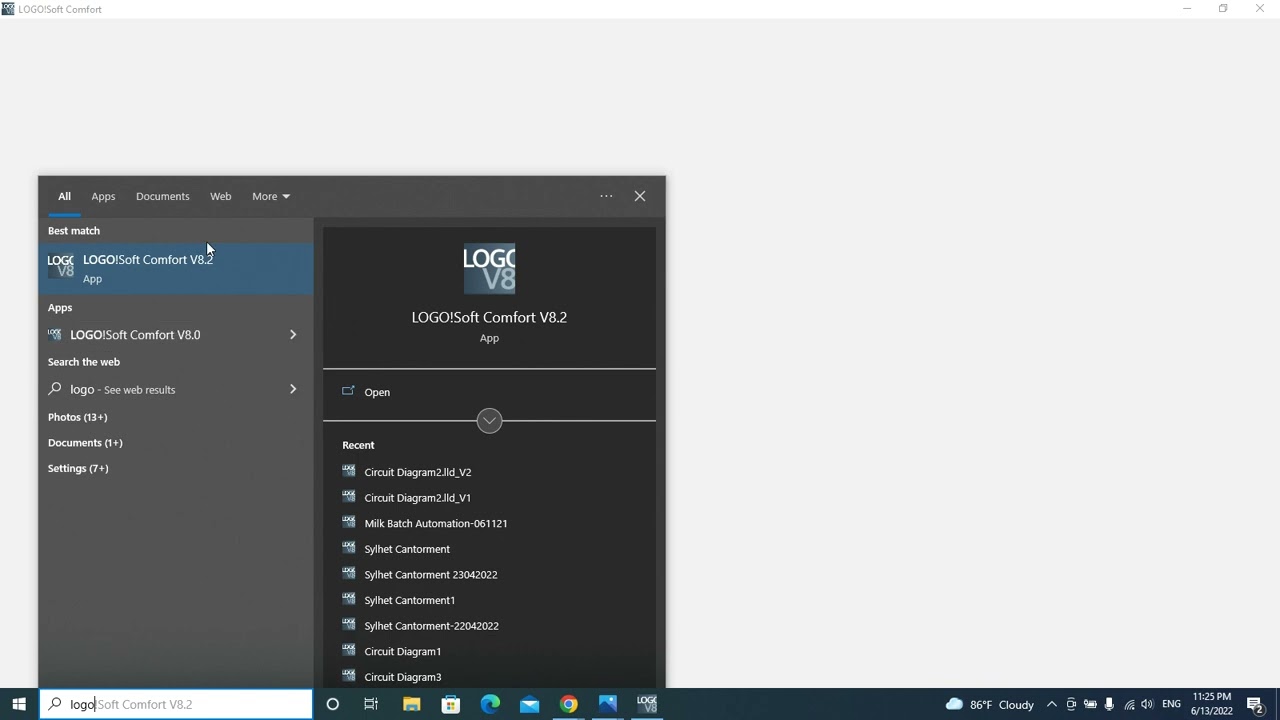Open the Windows Start menu
Viewport: 1280px width, 720px height.
(18, 704)
